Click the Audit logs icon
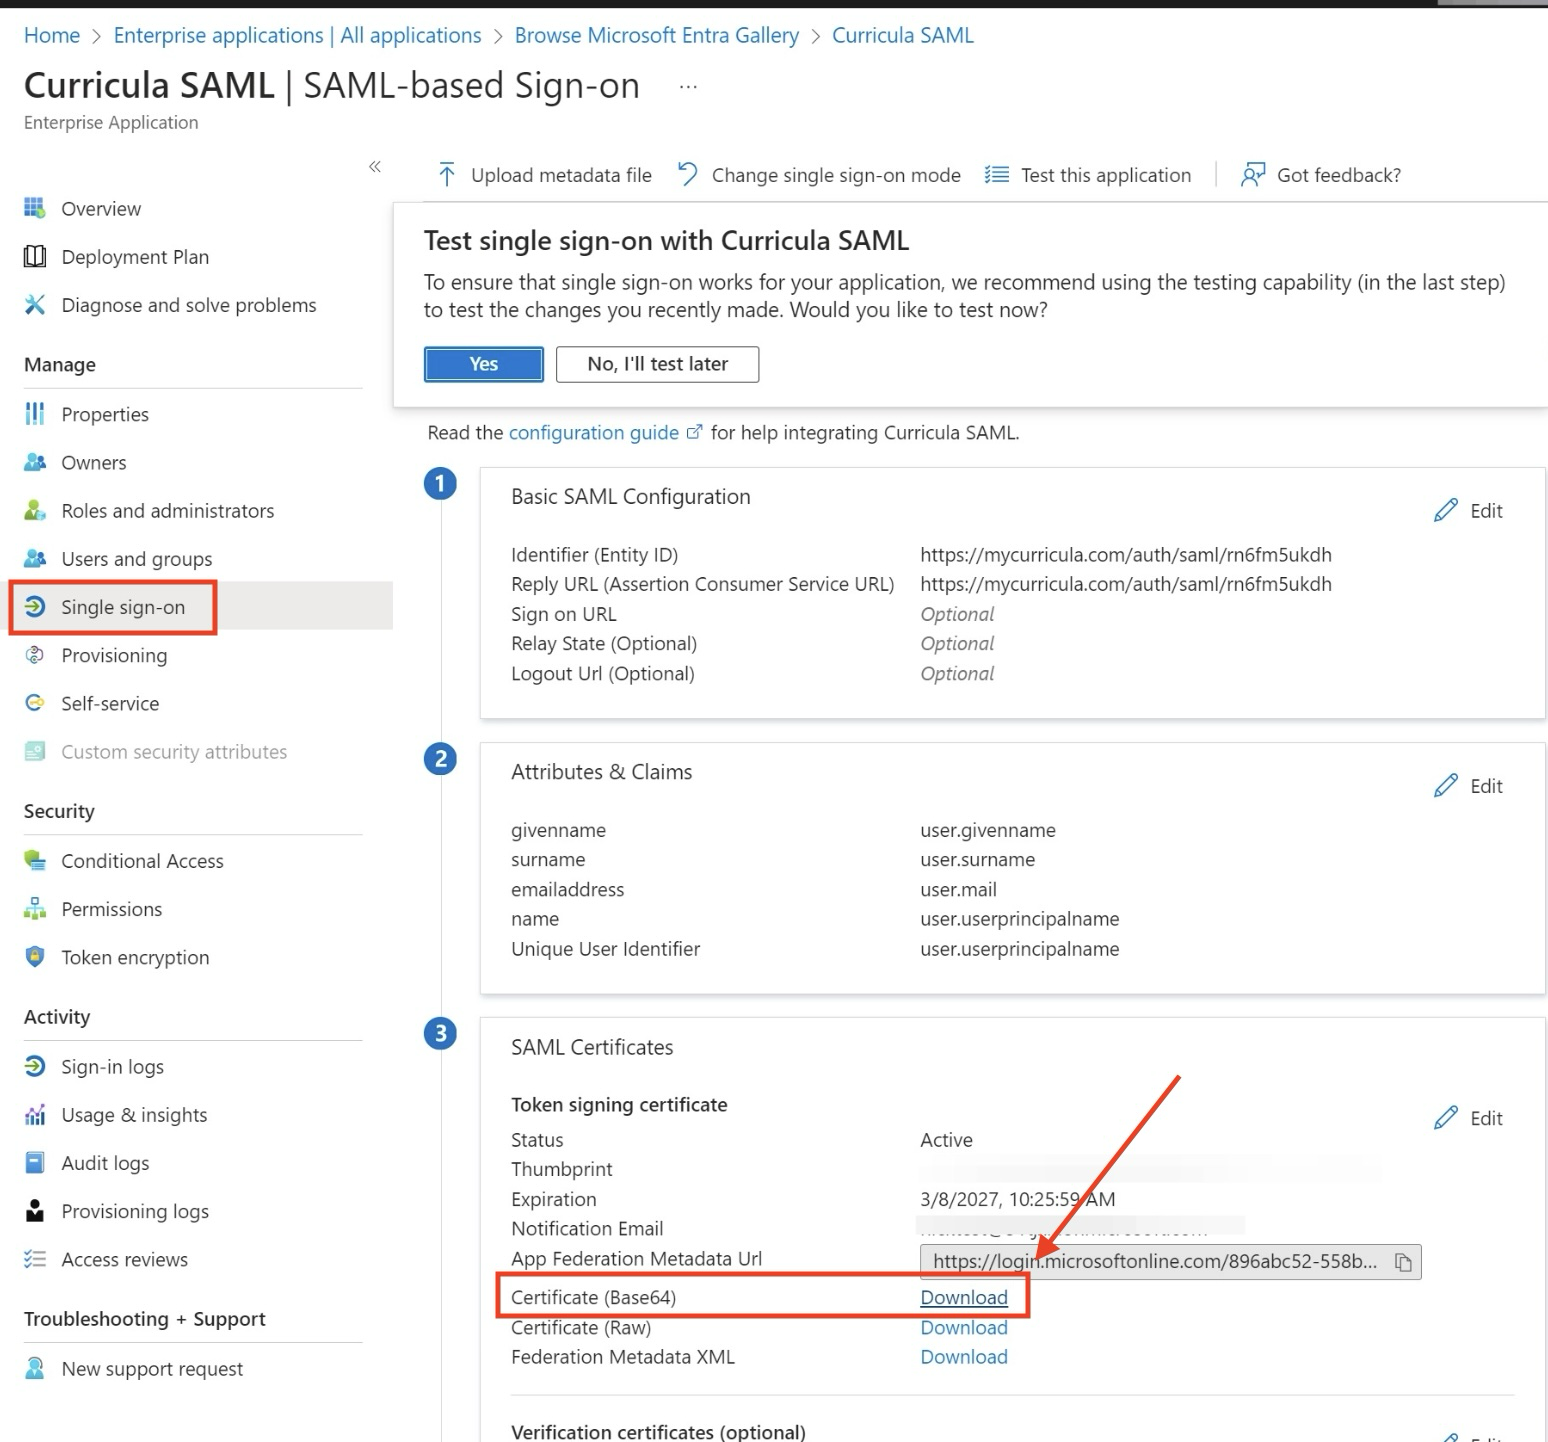1548x1442 pixels. point(35,1162)
